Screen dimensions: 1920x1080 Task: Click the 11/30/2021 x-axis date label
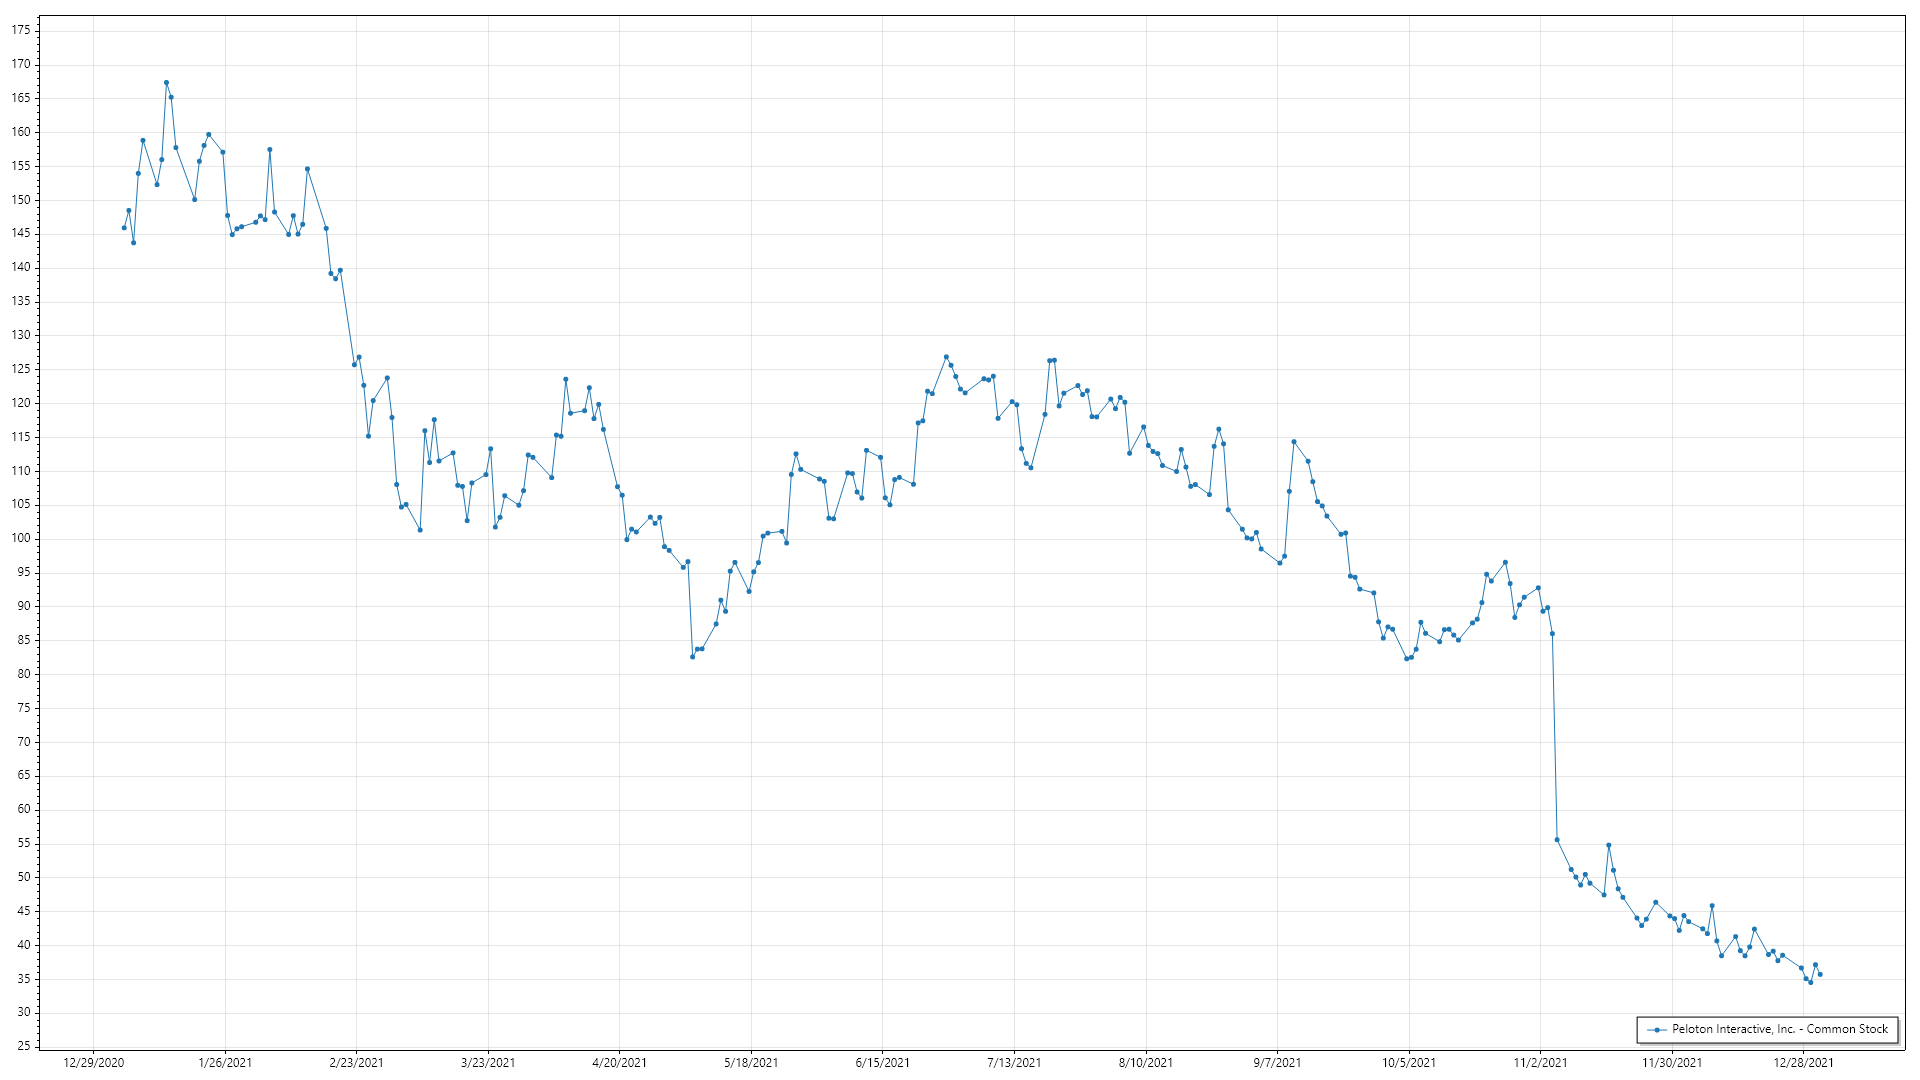point(1671,1062)
